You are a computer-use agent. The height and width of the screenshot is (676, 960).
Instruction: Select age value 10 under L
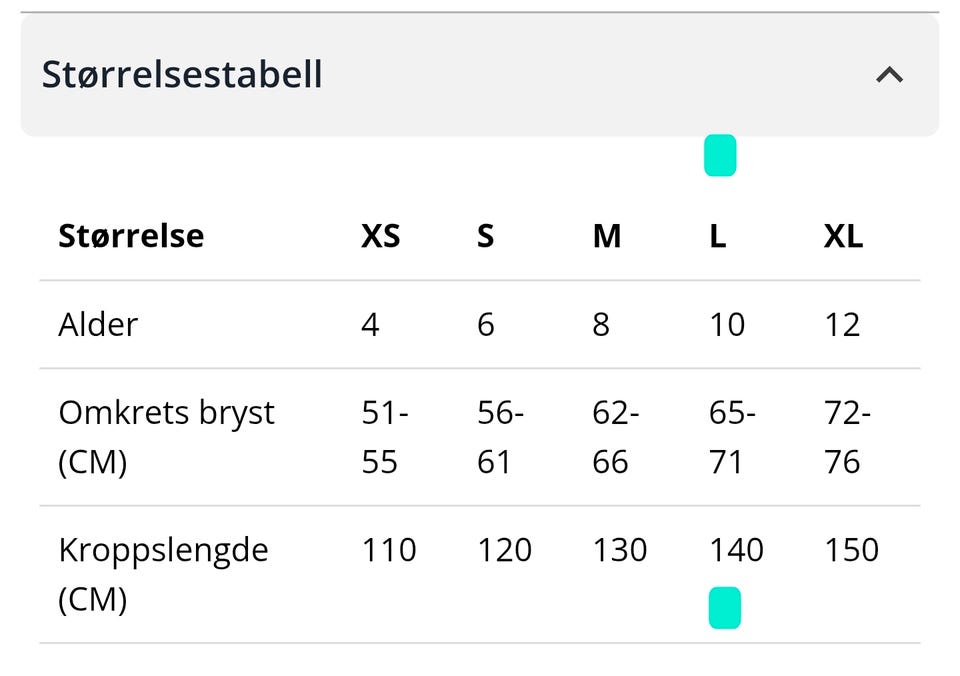[728, 324]
